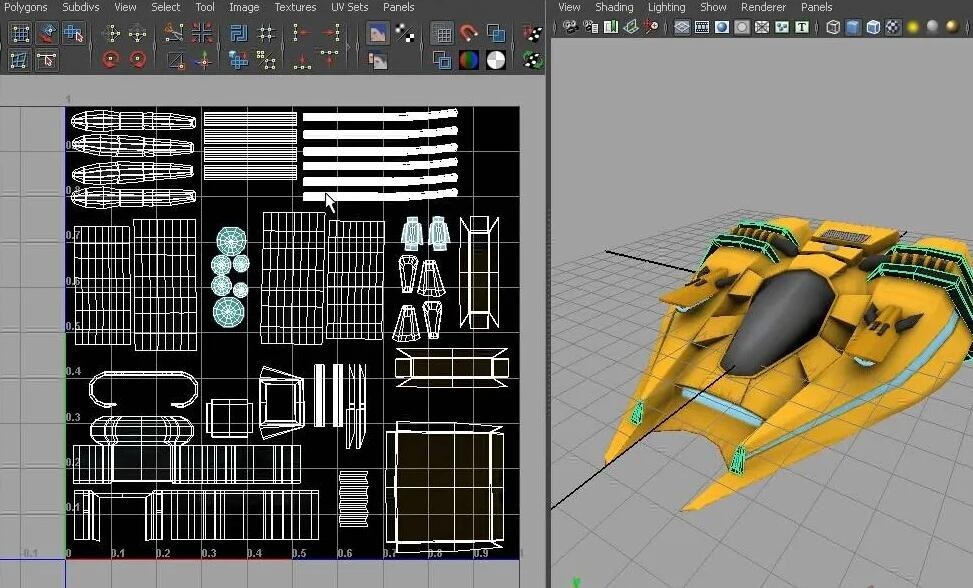The height and width of the screenshot is (588, 973).
Task: Toggle texture borders checker icon
Action: (x=532, y=33)
